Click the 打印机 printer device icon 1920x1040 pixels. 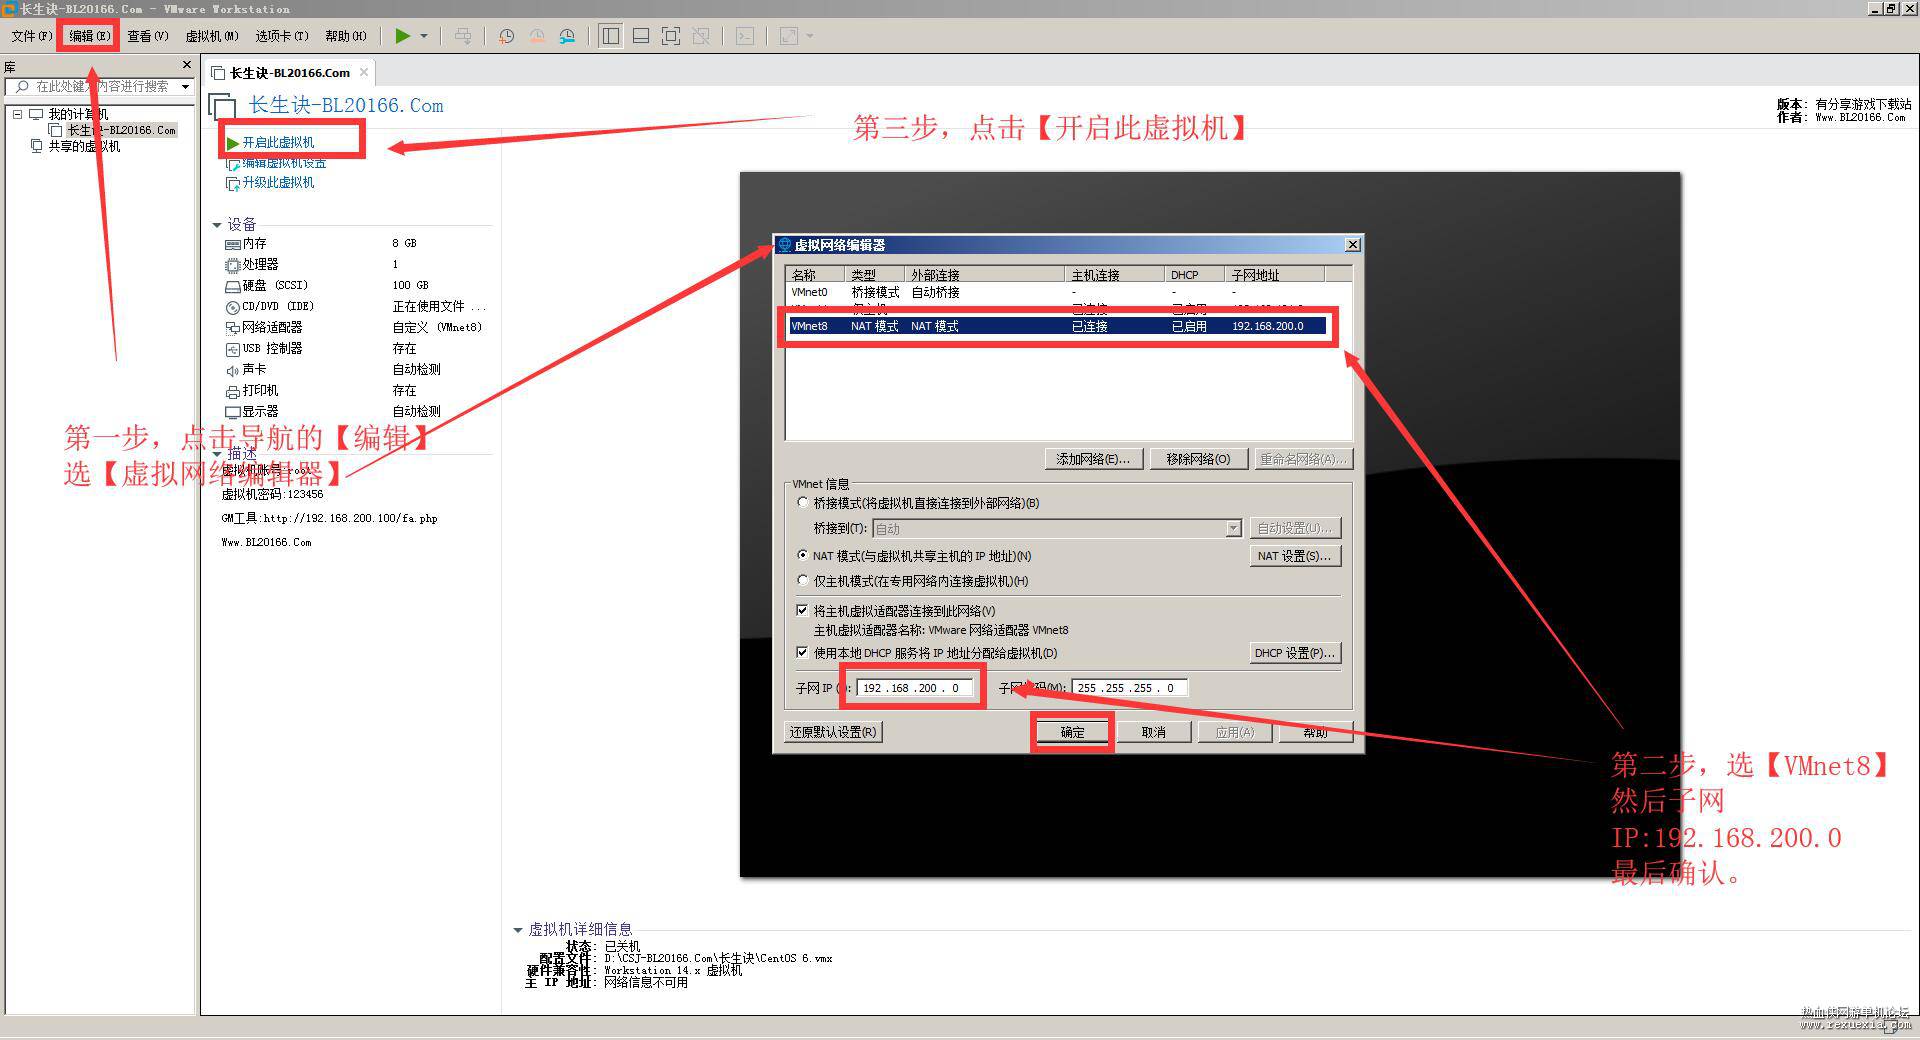(232, 391)
